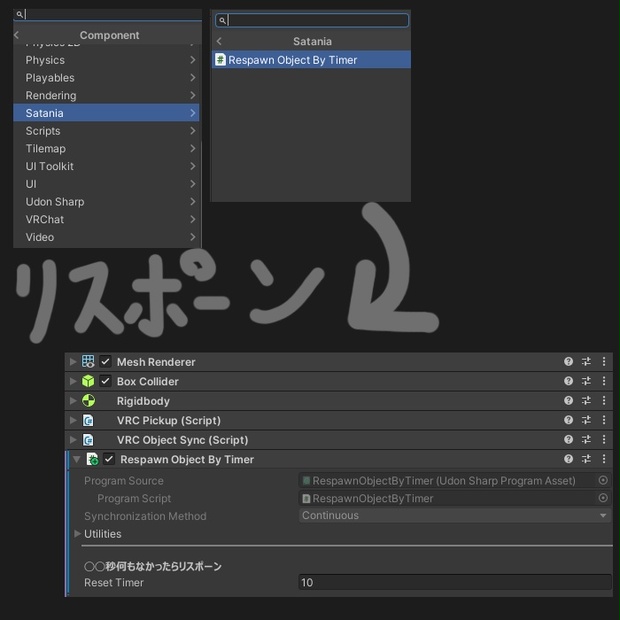Viewport: 620px width, 620px height.
Task: Open the Satania component category
Action: (106, 113)
